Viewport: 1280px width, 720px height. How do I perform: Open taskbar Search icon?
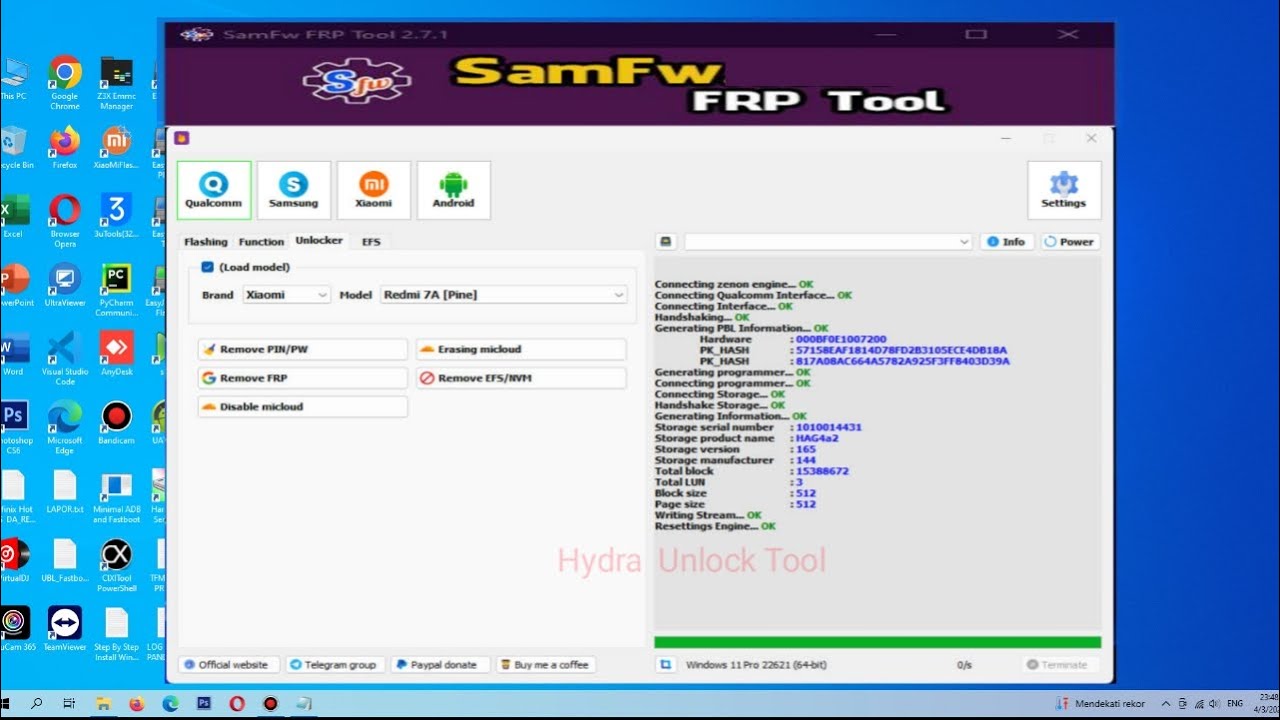(x=37, y=704)
